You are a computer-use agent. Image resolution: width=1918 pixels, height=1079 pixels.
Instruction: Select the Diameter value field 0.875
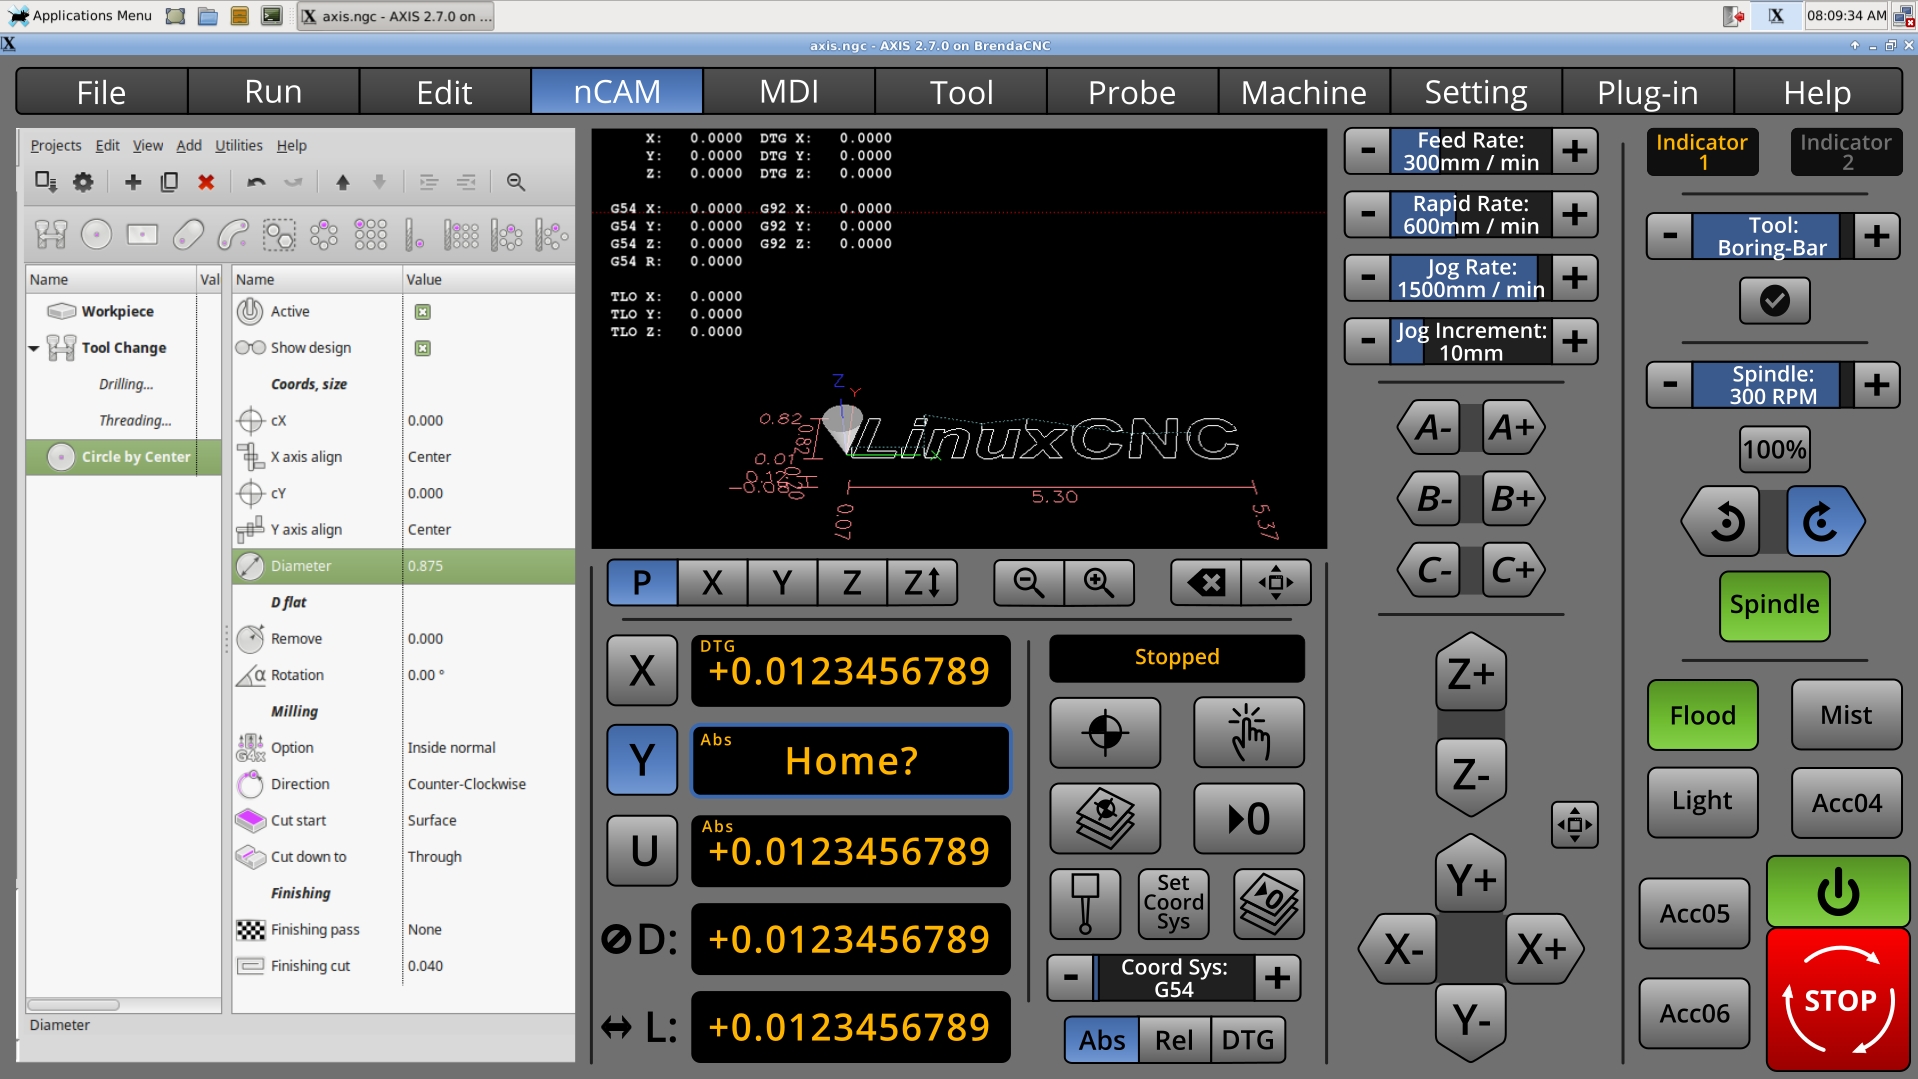click(487, 566)
